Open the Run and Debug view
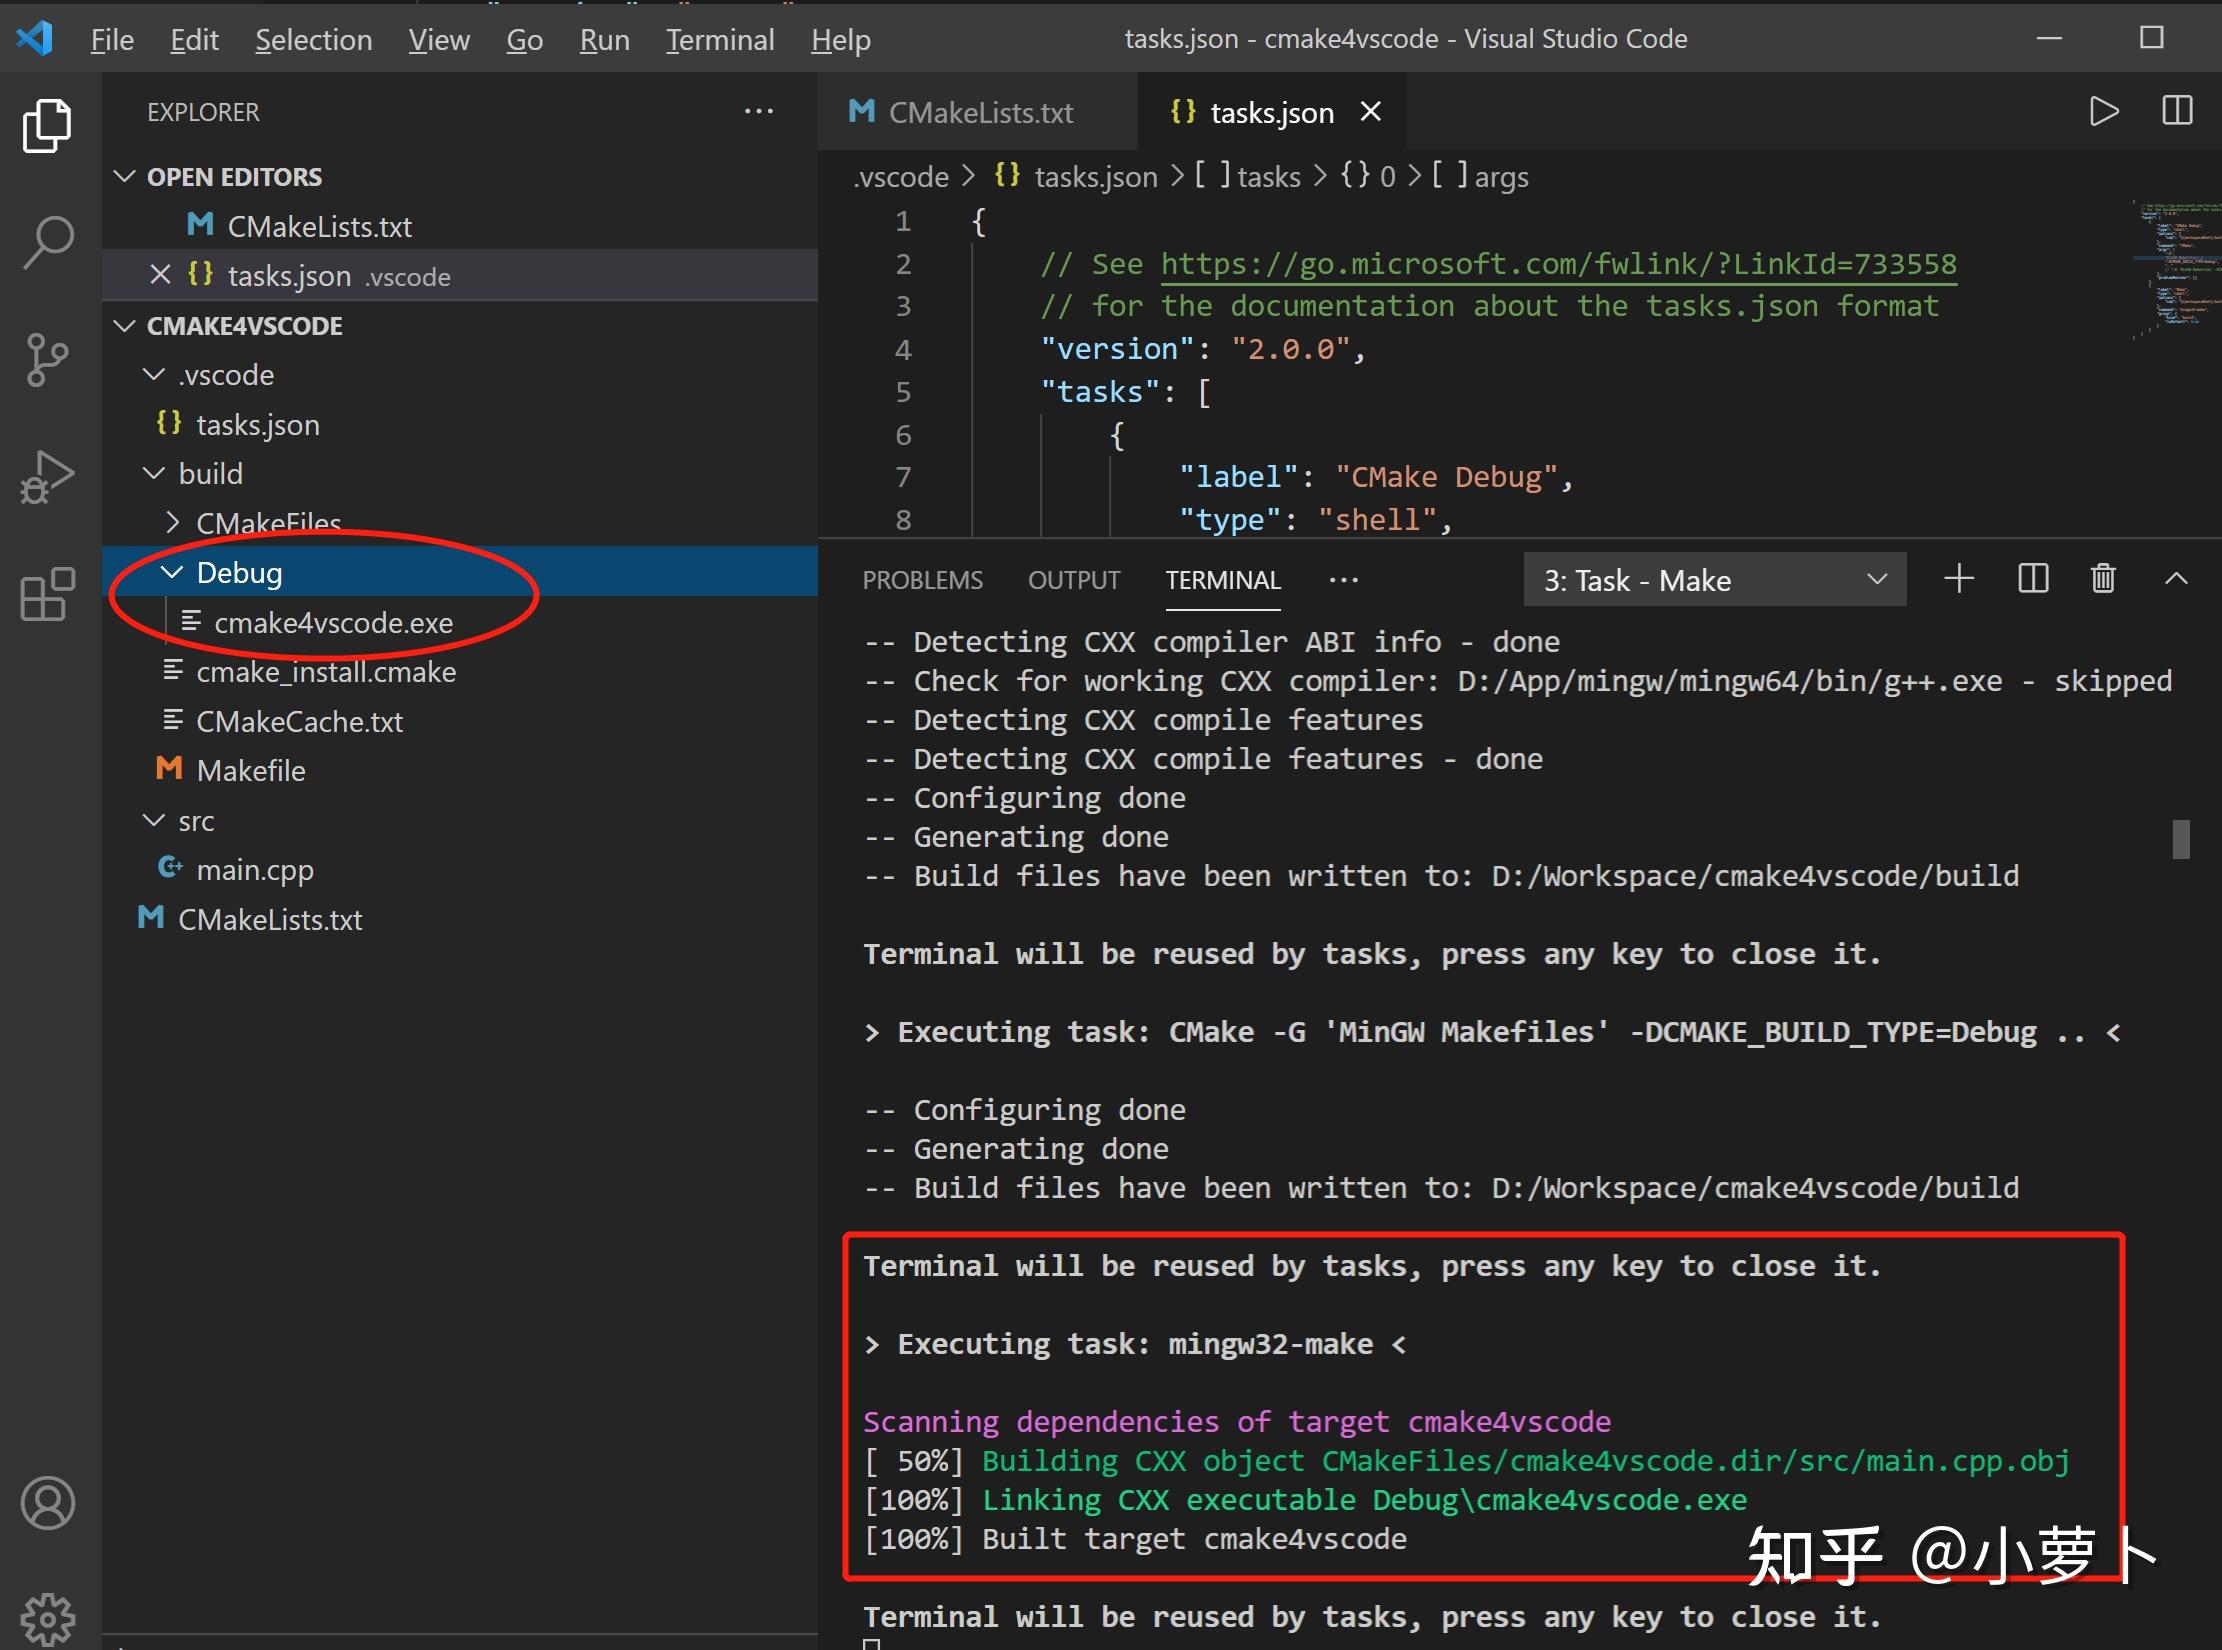The image size is (2222, 1650). pos(47,478)
